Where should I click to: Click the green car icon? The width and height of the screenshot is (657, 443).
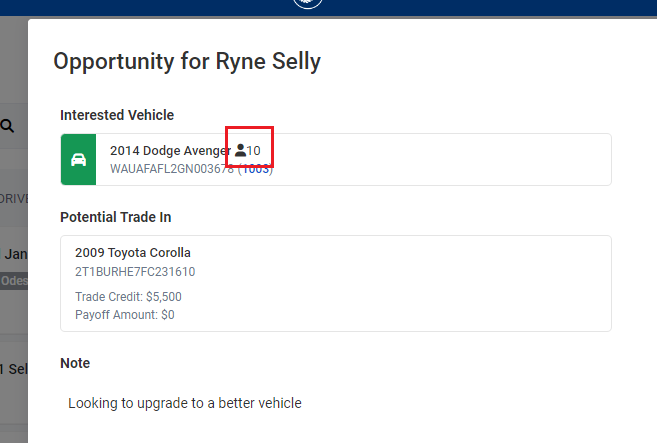[78, 160]
